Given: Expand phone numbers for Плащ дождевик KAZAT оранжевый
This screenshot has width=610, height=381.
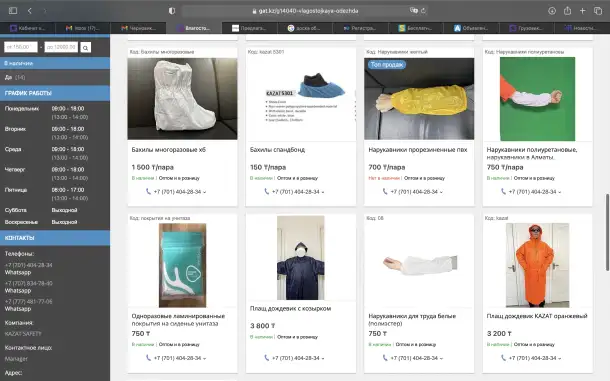Looking at the screenshot, I should (559, 358).
